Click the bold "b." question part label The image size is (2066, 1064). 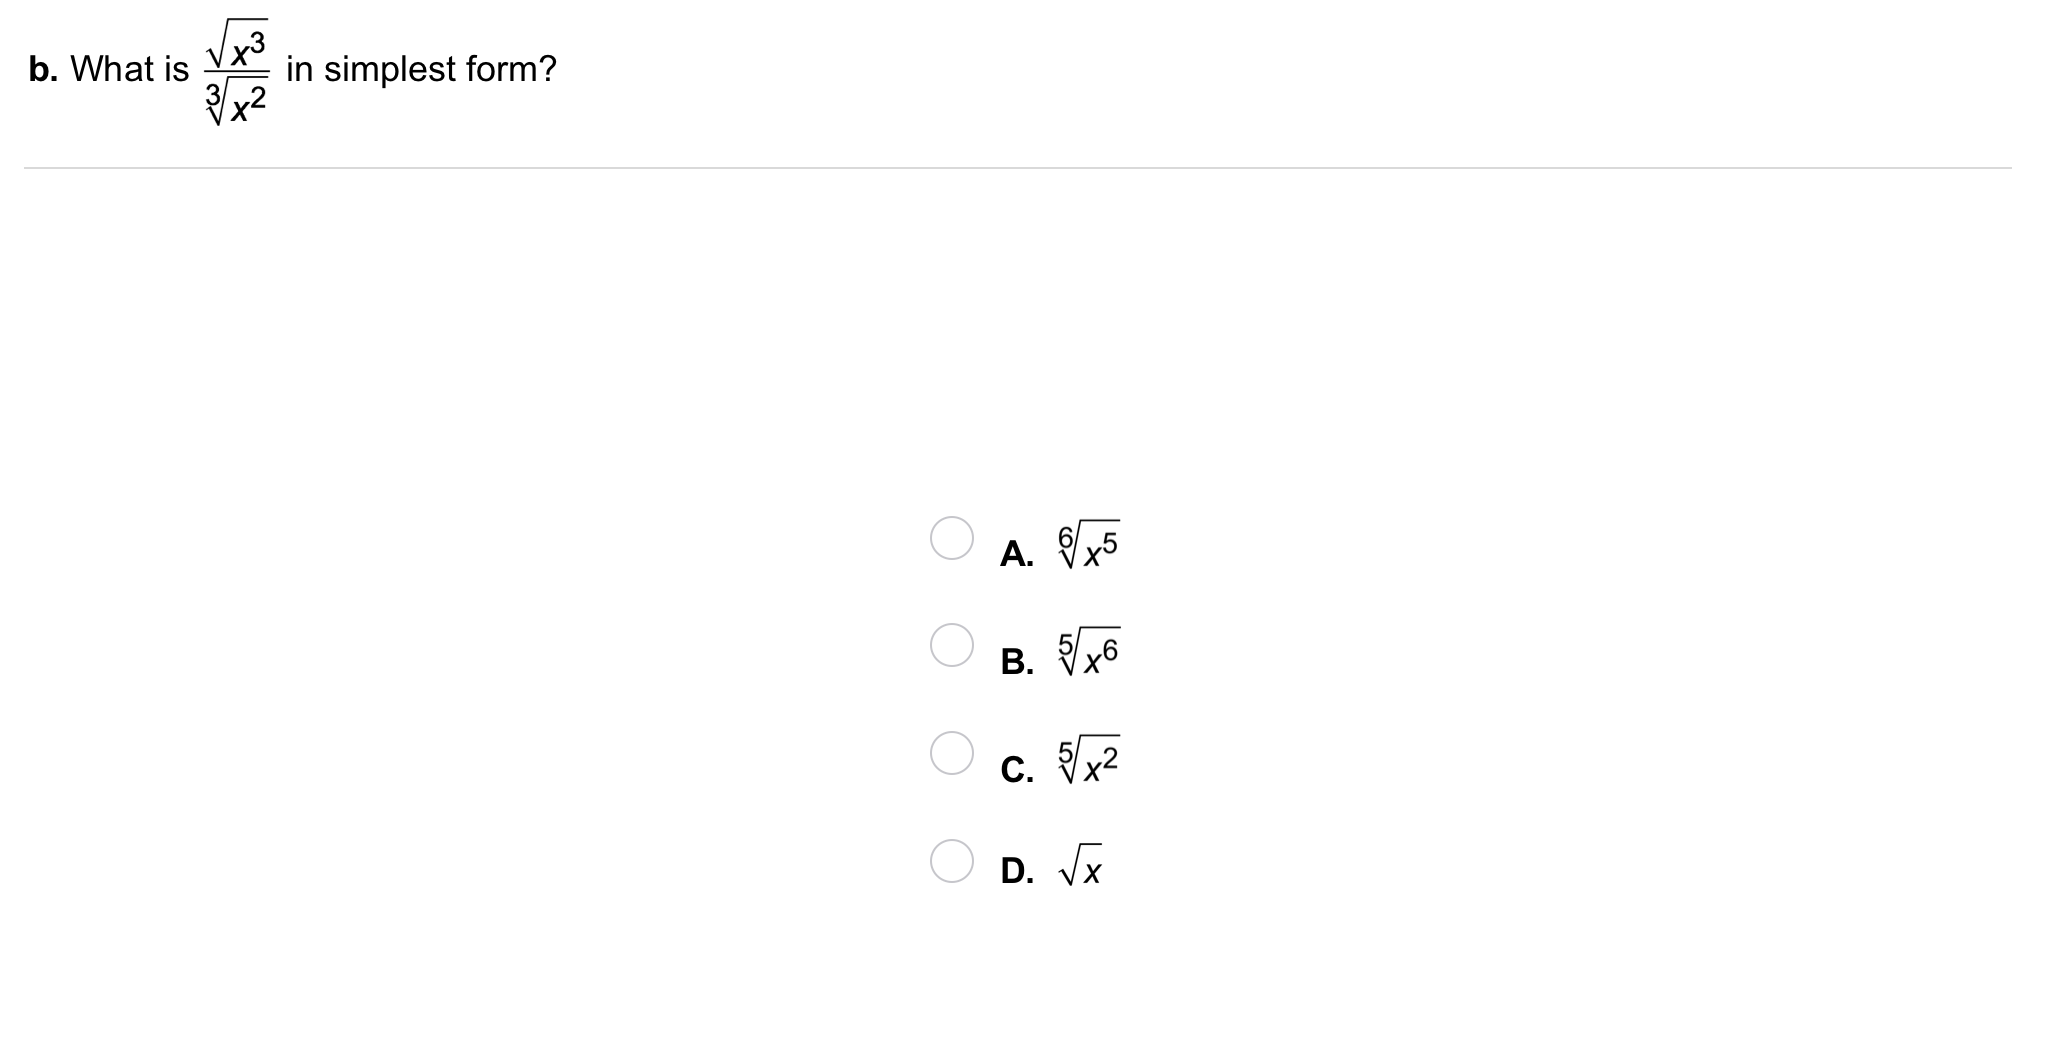click(43, 69)
